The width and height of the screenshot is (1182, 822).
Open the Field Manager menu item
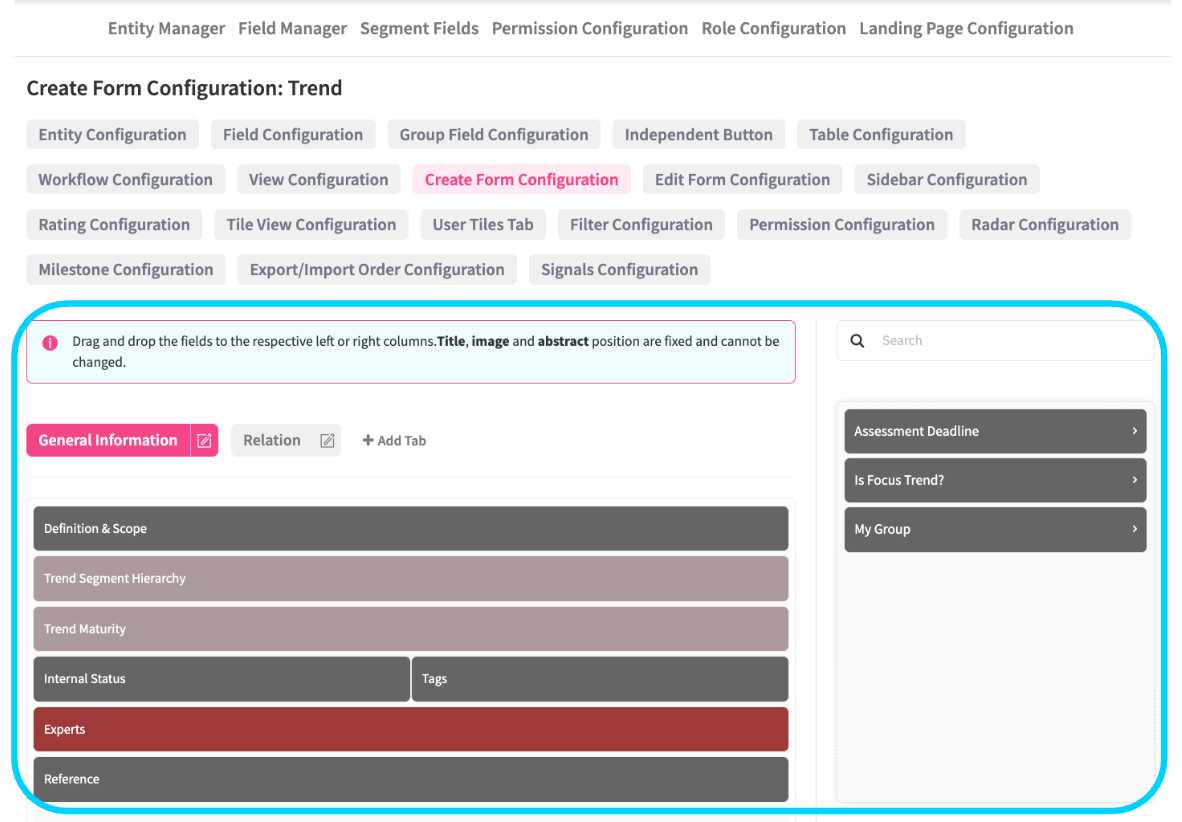point(292,29)
